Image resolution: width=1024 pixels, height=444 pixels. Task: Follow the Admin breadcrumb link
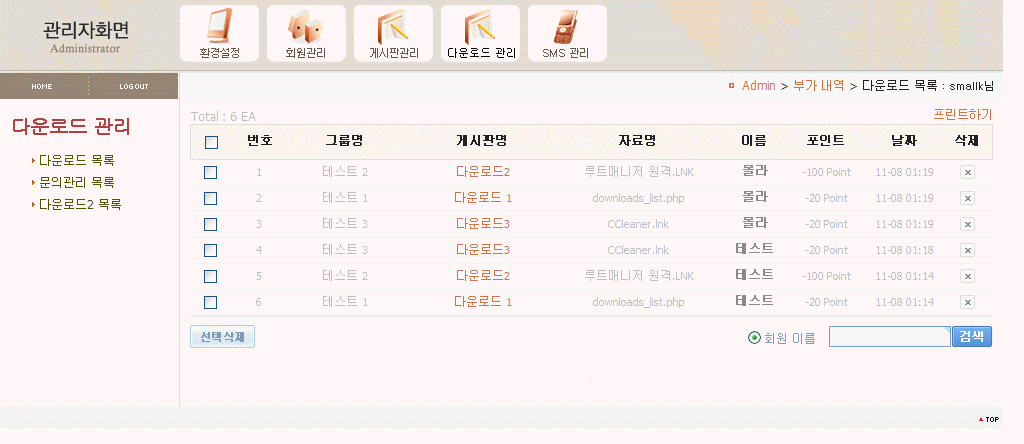[x=758, y=86]
